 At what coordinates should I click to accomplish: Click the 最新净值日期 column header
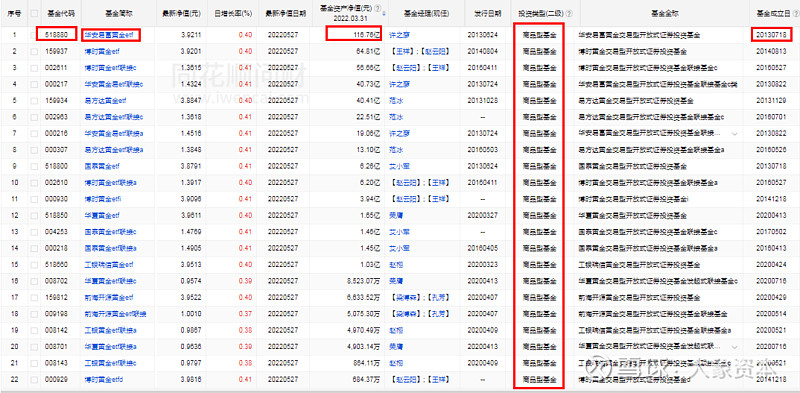[x=286, y=14]
